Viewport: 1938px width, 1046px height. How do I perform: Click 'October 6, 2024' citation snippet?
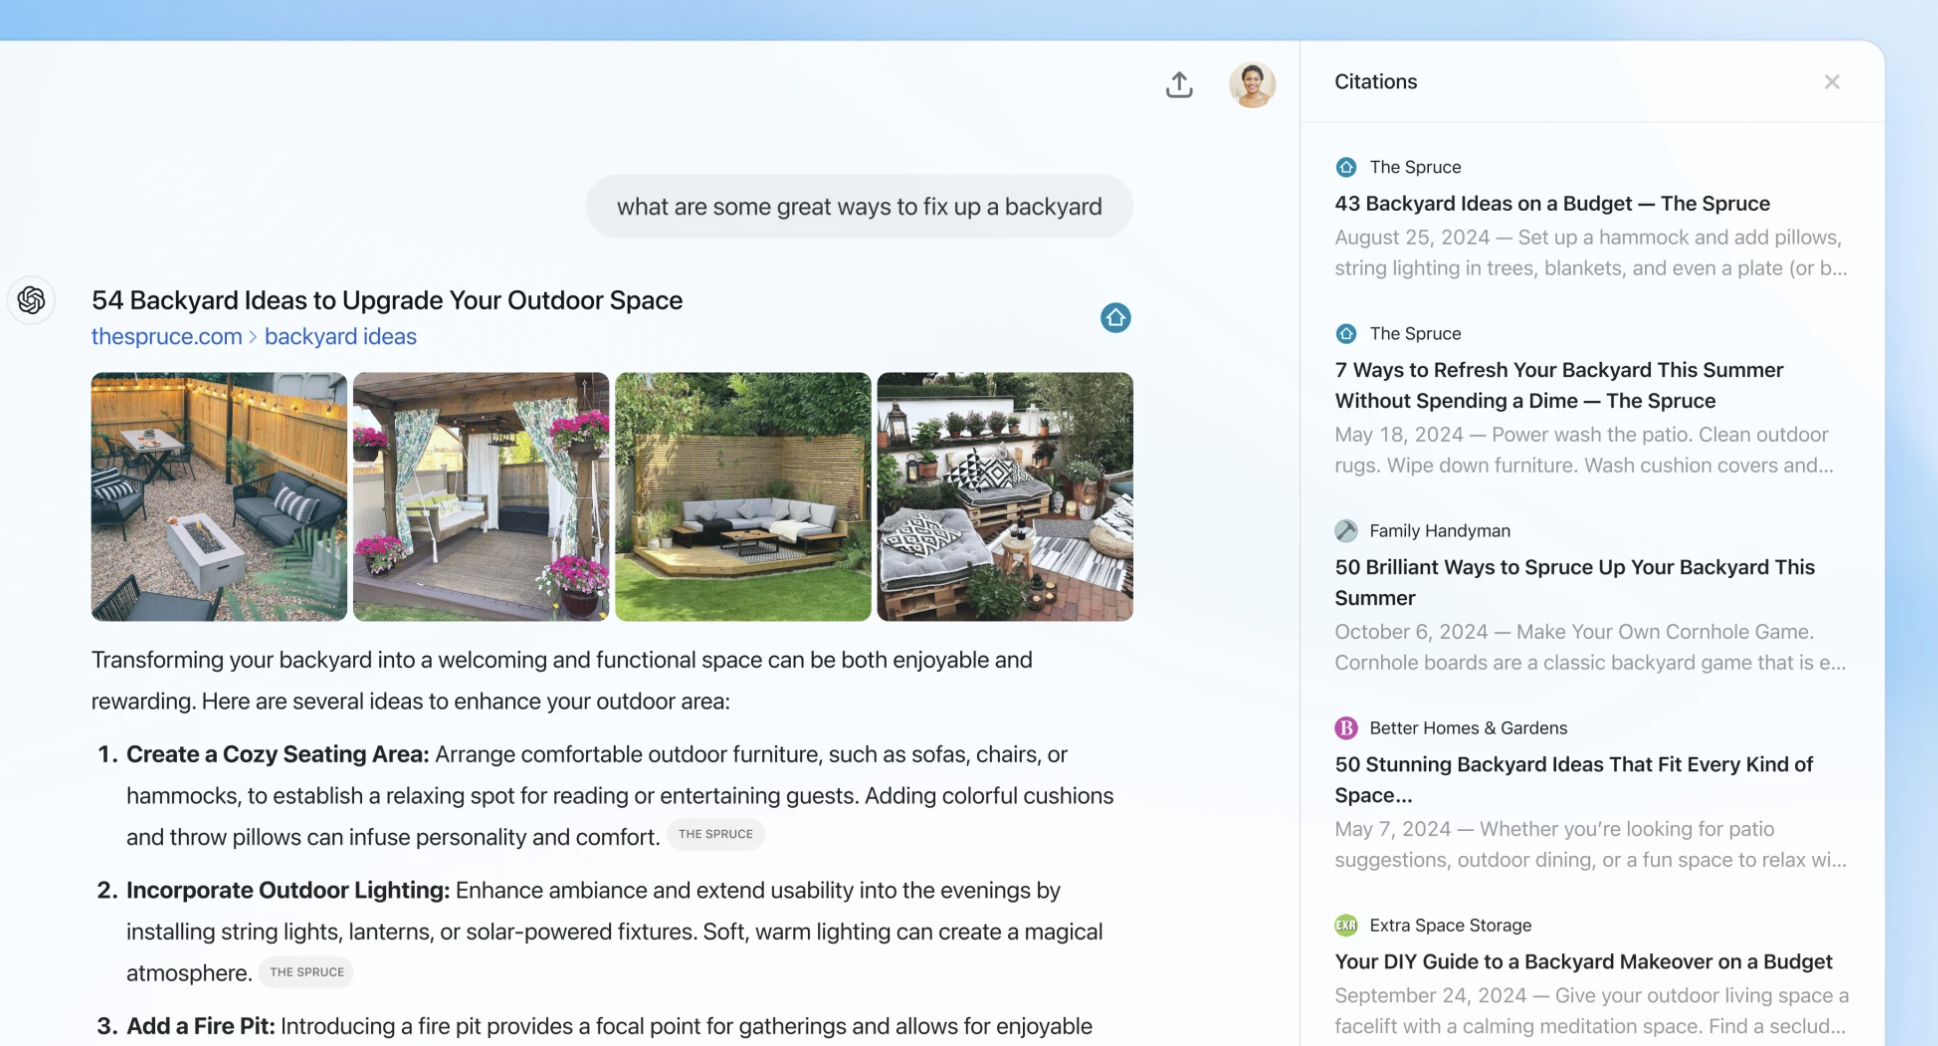pos(1590,647)
